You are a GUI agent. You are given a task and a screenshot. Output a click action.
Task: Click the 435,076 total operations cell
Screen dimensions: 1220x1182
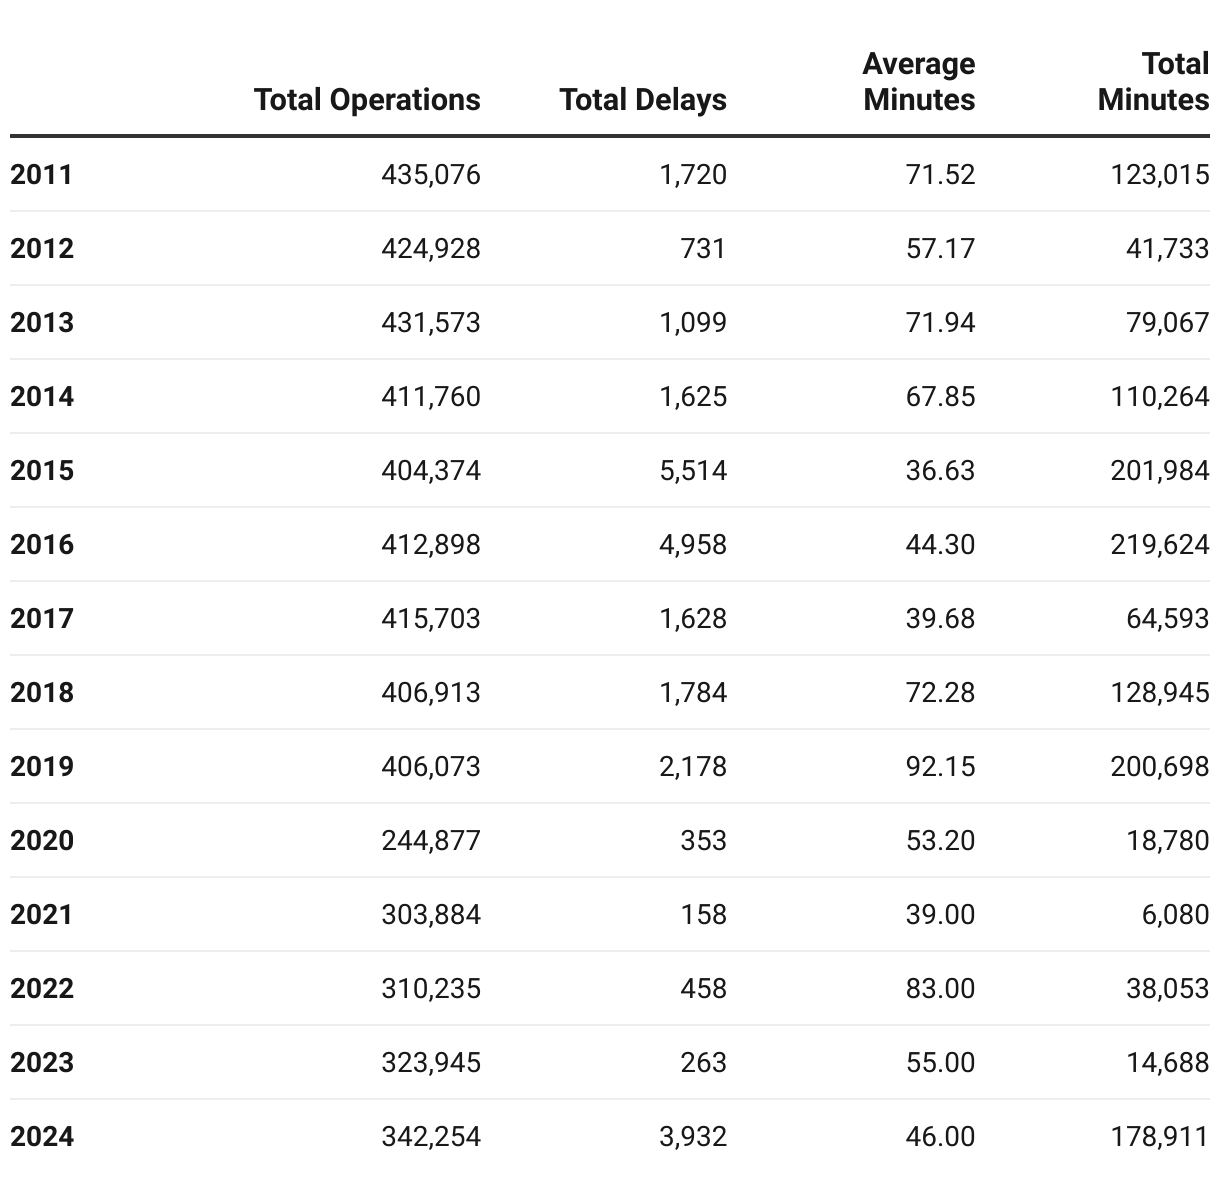click(x=430, y=175)
